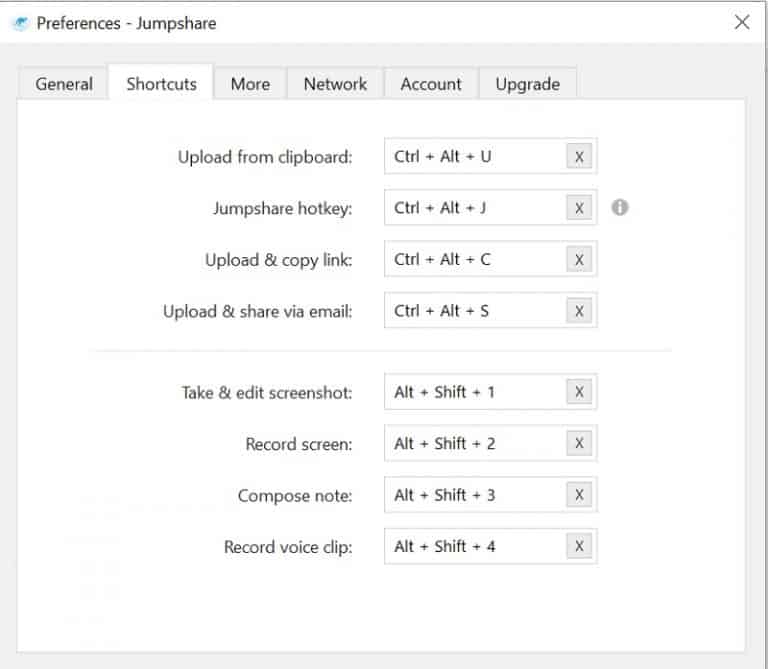Viewport: 768px width, 669px height.
Task: Clear the Take & edit screenshot shortcut
Action: coord(579,392)
